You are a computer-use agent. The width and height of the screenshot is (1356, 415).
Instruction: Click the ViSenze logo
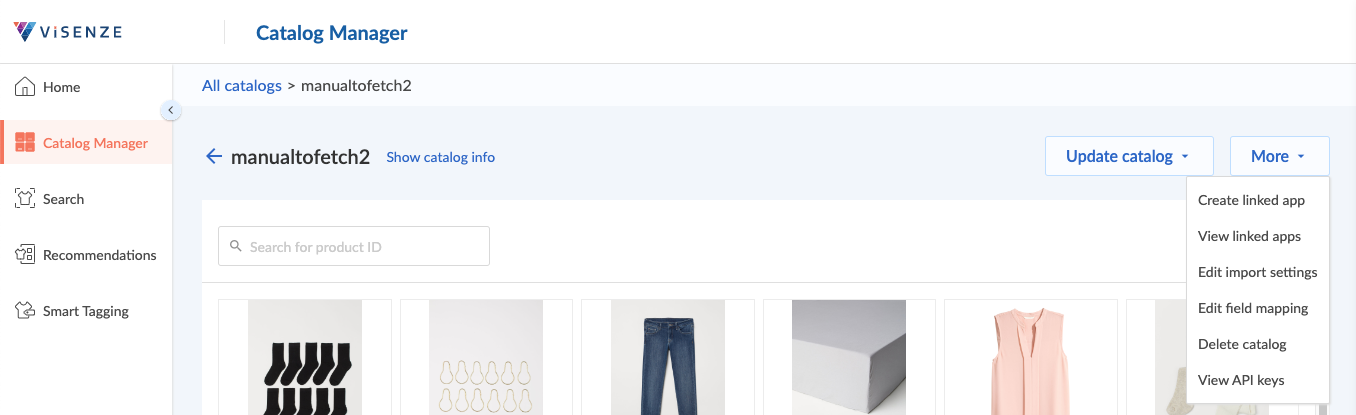click(x=69, y=32)
